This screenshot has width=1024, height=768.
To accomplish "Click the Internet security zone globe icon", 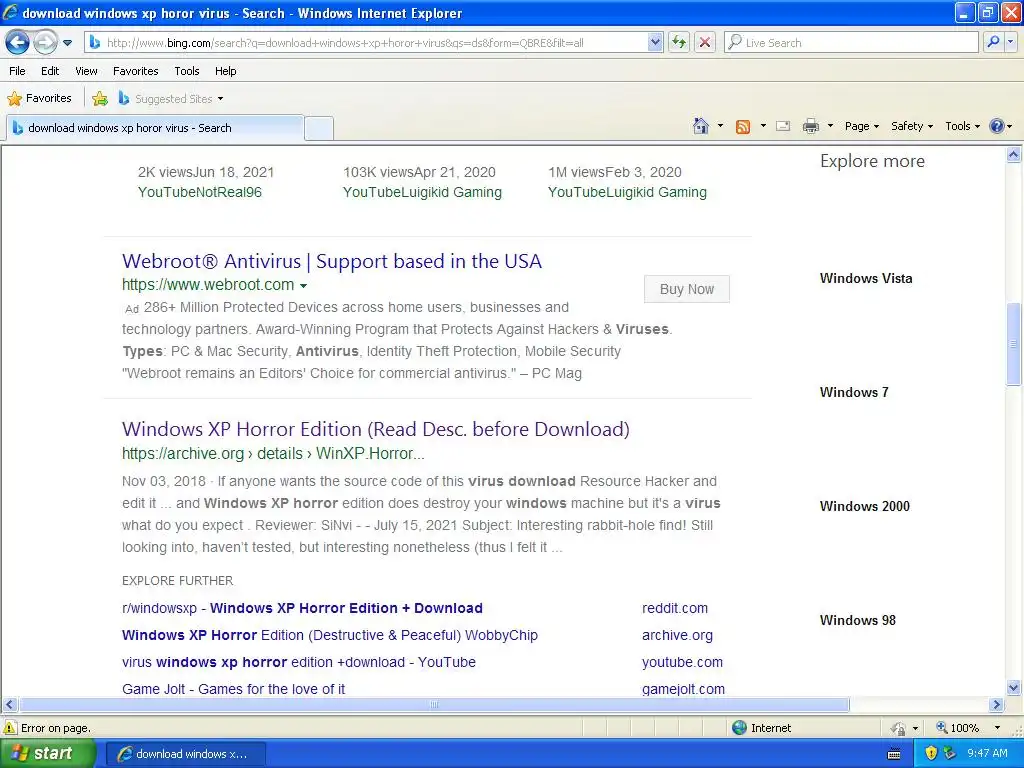I will (739, 728).
